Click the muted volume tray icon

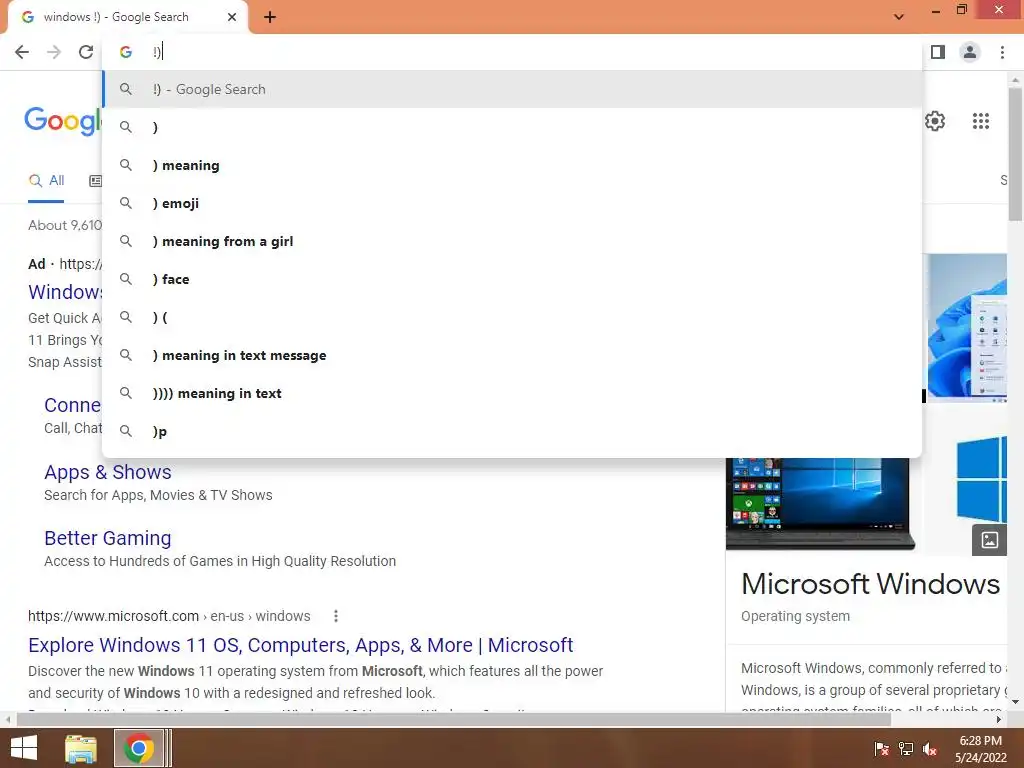pyautogui.click(x=930, y=749)
